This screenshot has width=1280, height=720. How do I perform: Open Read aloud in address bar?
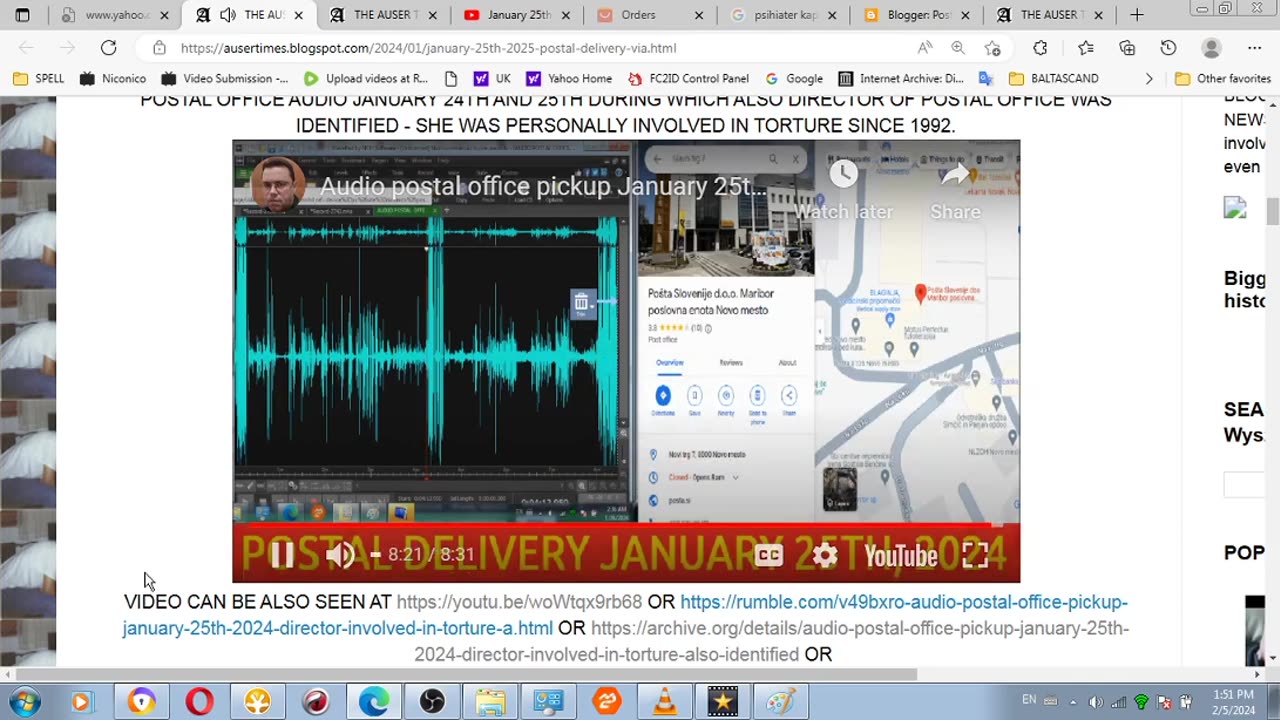[925, 48]
